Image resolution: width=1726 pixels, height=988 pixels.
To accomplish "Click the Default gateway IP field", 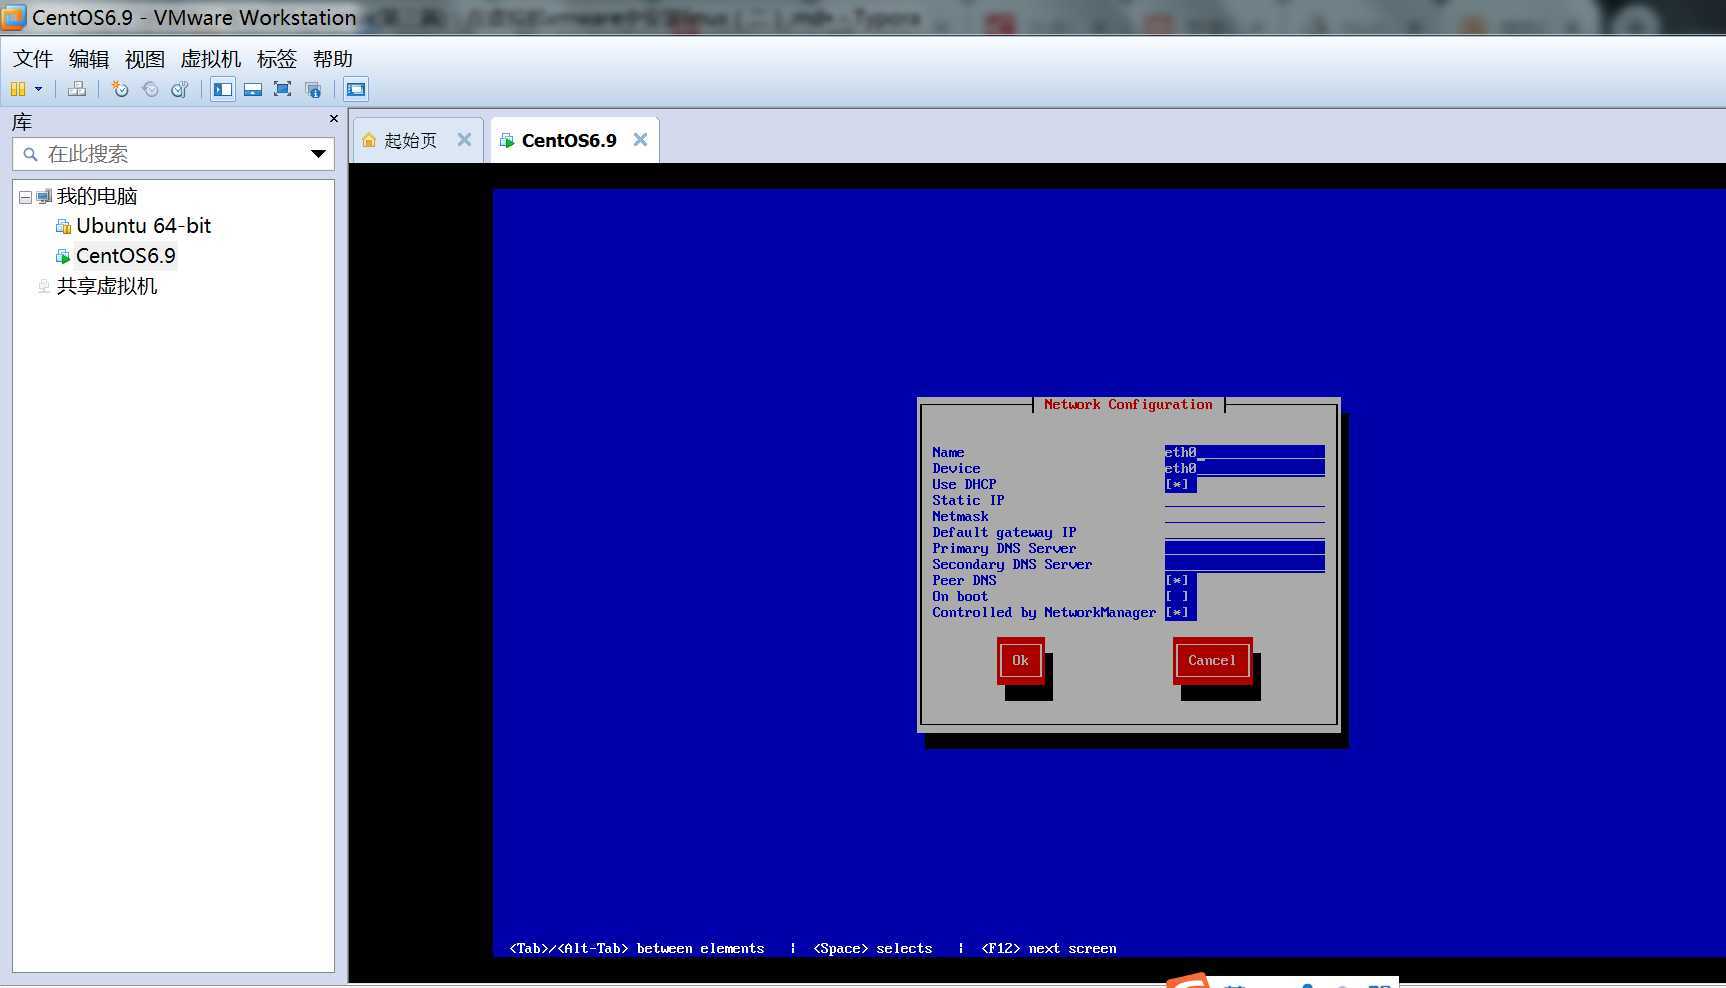I will pyautogui.click(x=1244, y=532).
